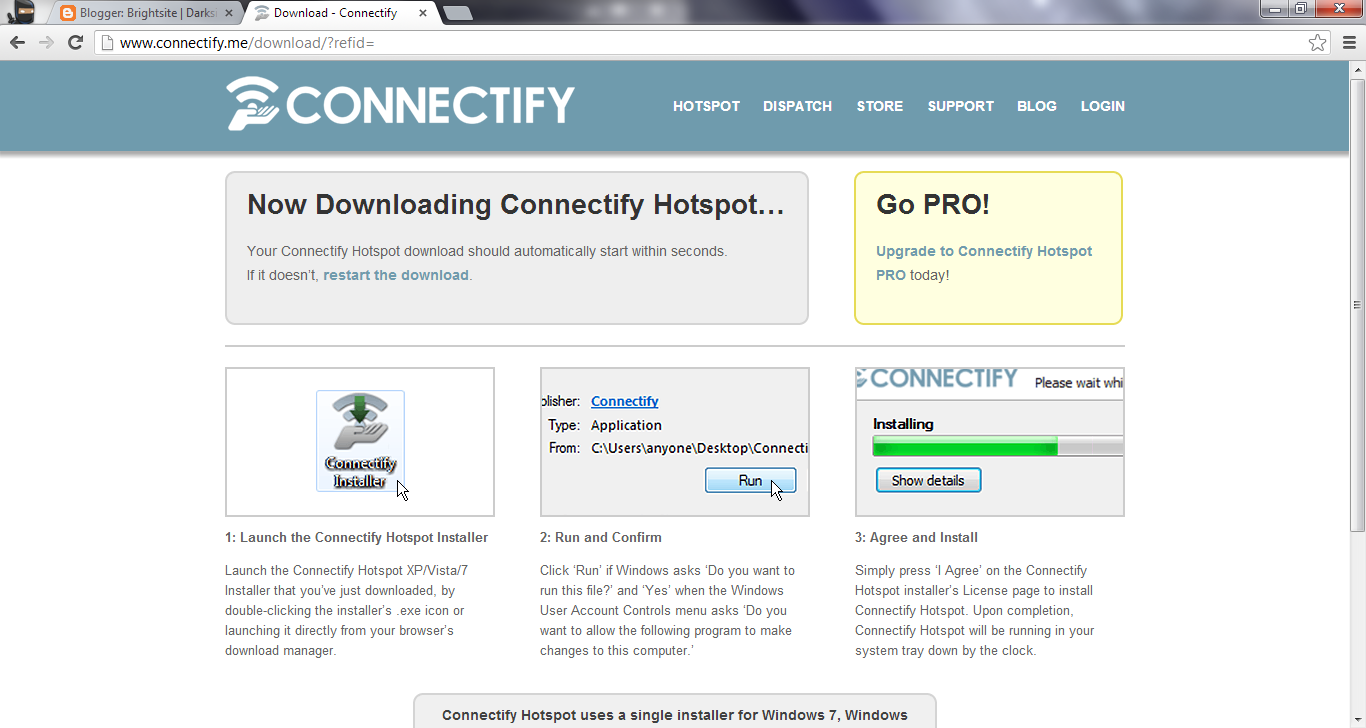
Task: Reload the page with the refresh icon
Action: pos(76,42)
